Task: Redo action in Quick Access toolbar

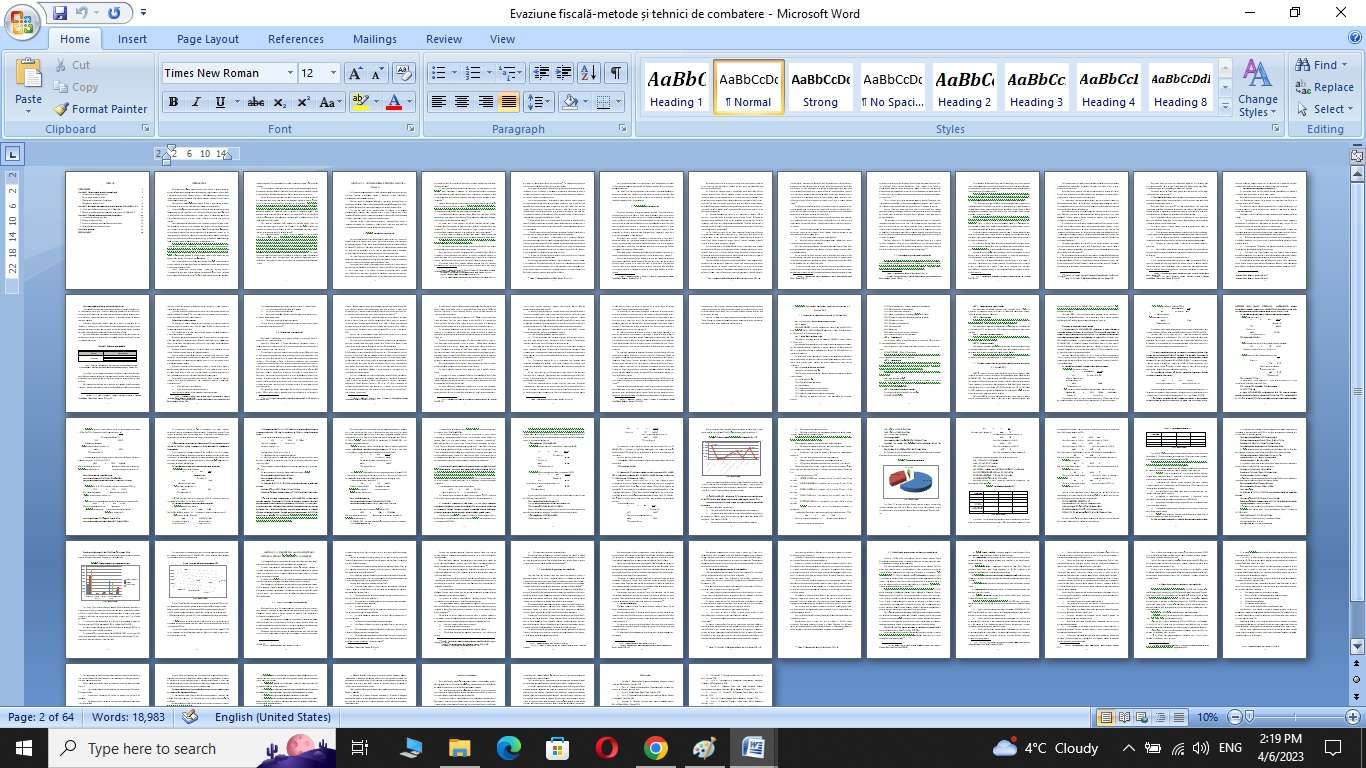Action: (x=113, y=13)
